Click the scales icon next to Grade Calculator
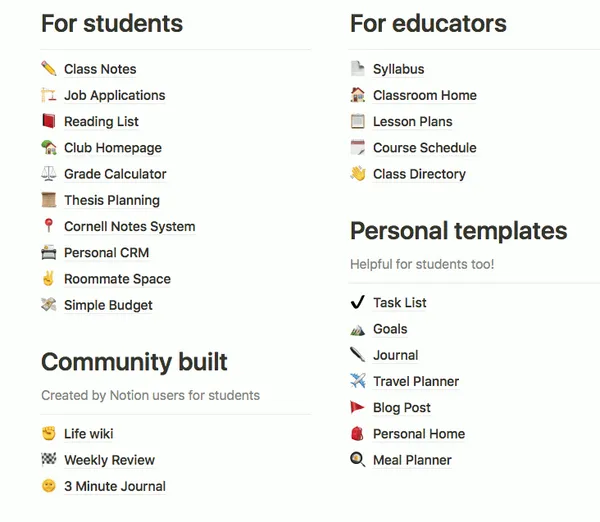The image size is (600, 522). click(49, 173)
